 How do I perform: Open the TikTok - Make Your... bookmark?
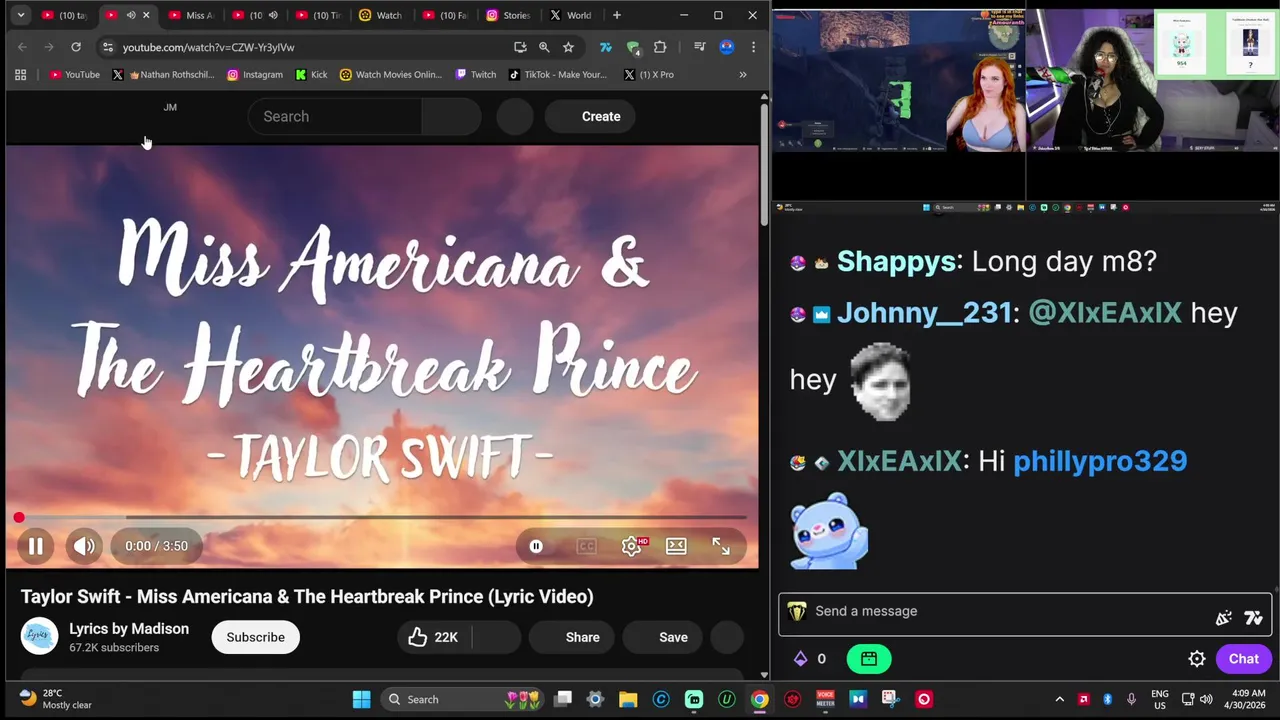point(558,75)
